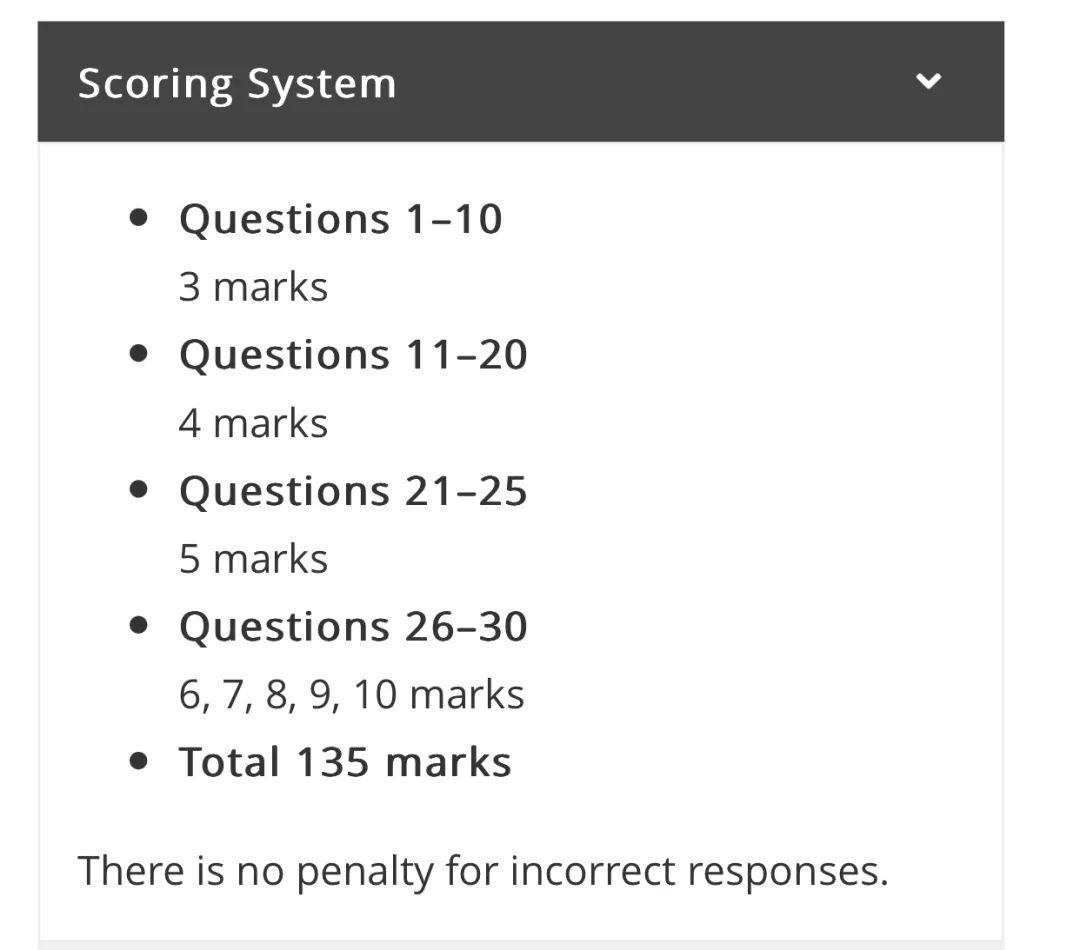
Task: Collapse the Scoring System chevron arrow
Action: tap(928, 81)
